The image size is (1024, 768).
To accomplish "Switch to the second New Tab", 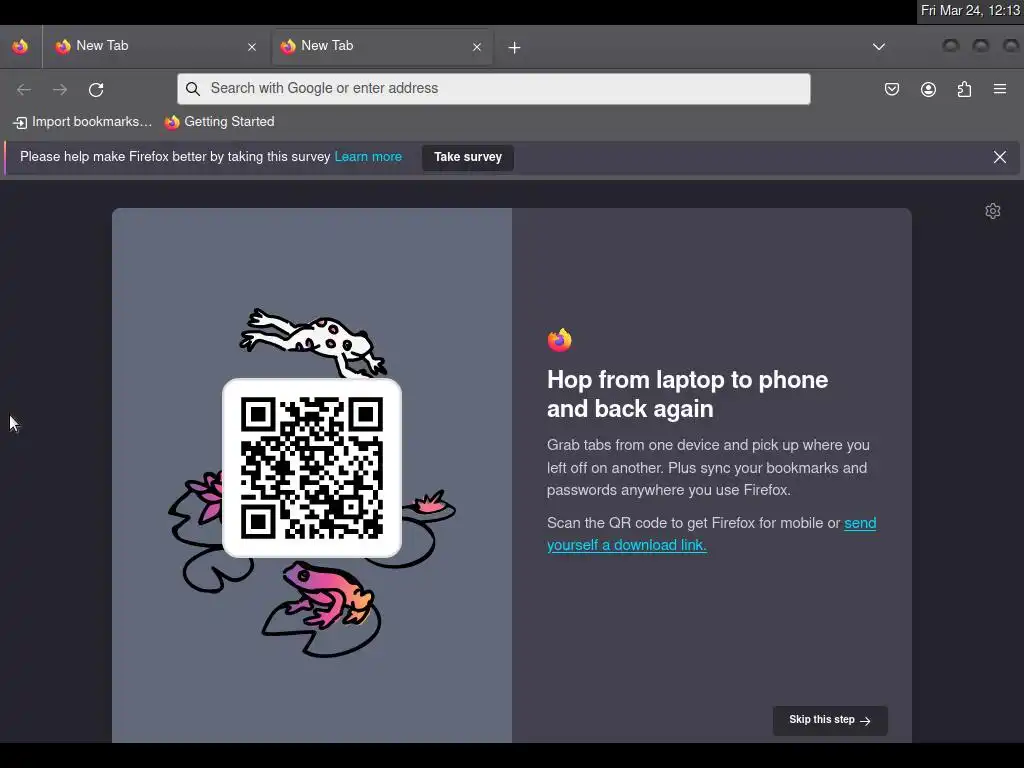I will coord(382,46).
